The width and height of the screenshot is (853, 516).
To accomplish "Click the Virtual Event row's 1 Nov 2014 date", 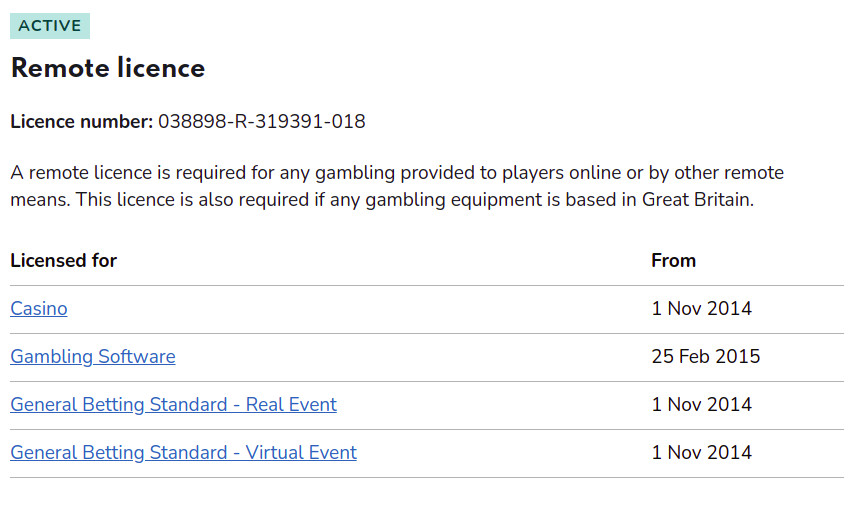I will [702, 452].
